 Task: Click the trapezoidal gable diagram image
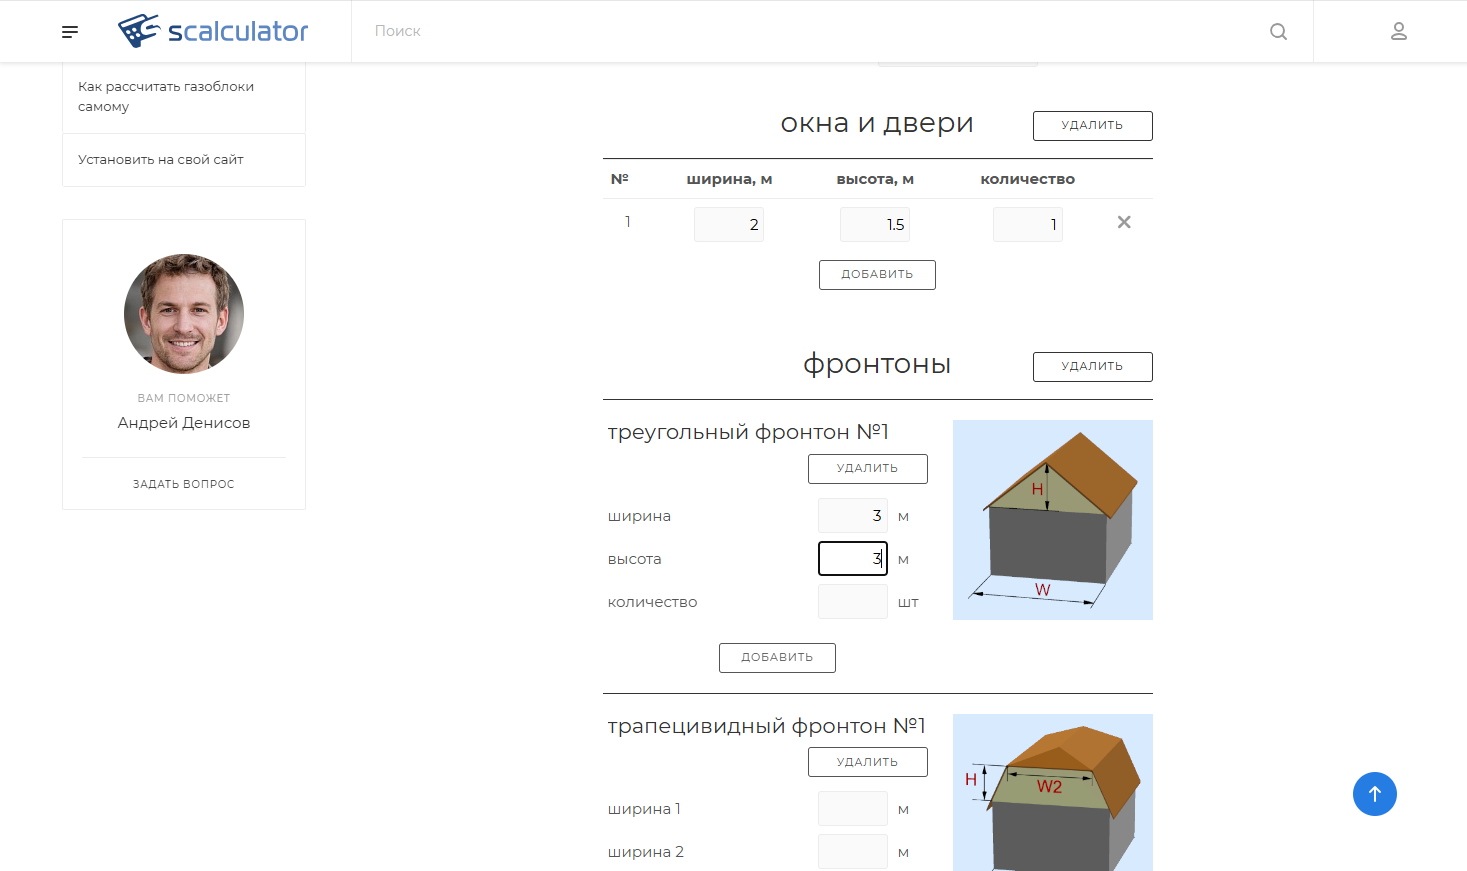click(1052, 792)
